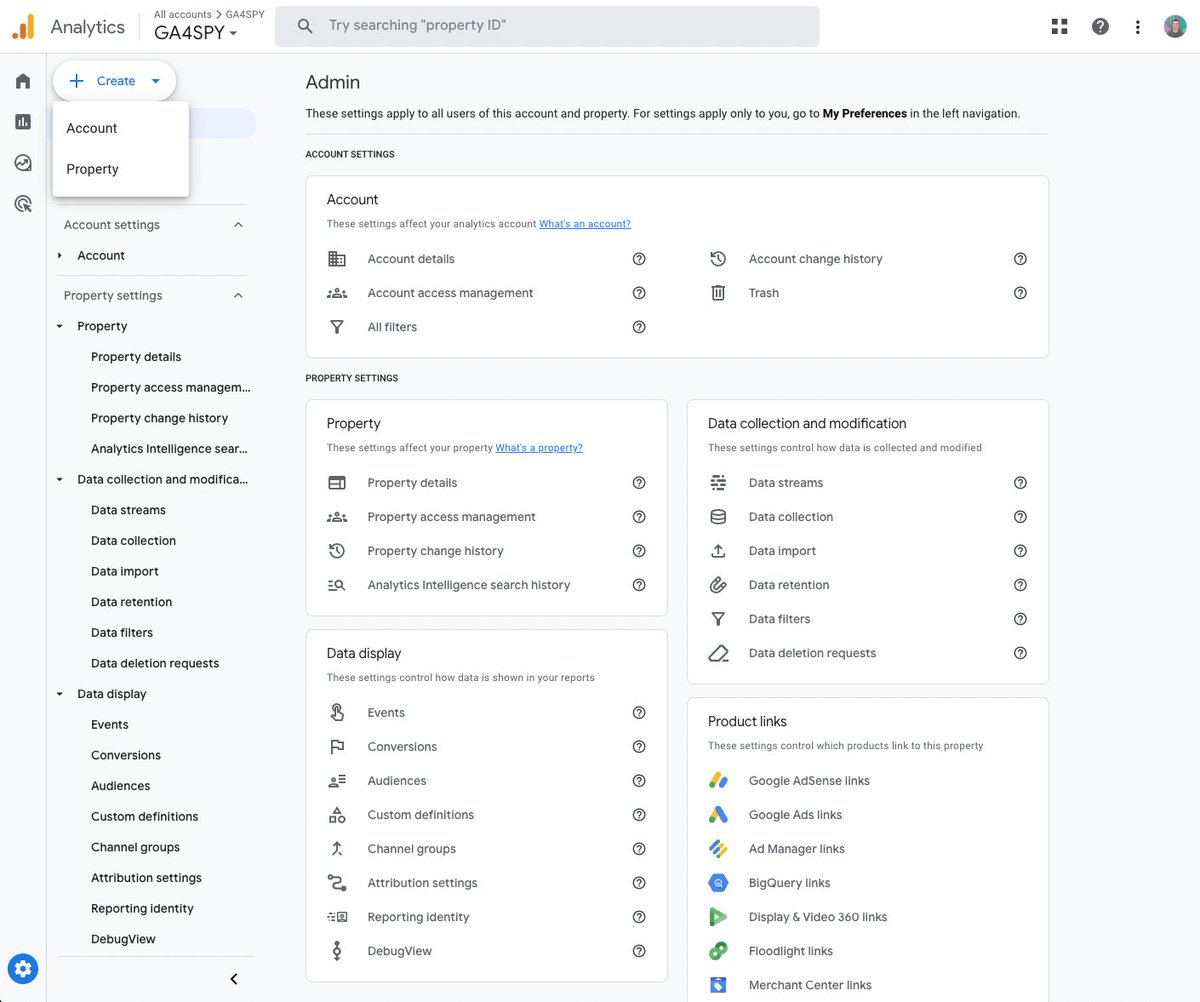
Task: Expand the Account tree item in sidebar
Action: [60, 256]
